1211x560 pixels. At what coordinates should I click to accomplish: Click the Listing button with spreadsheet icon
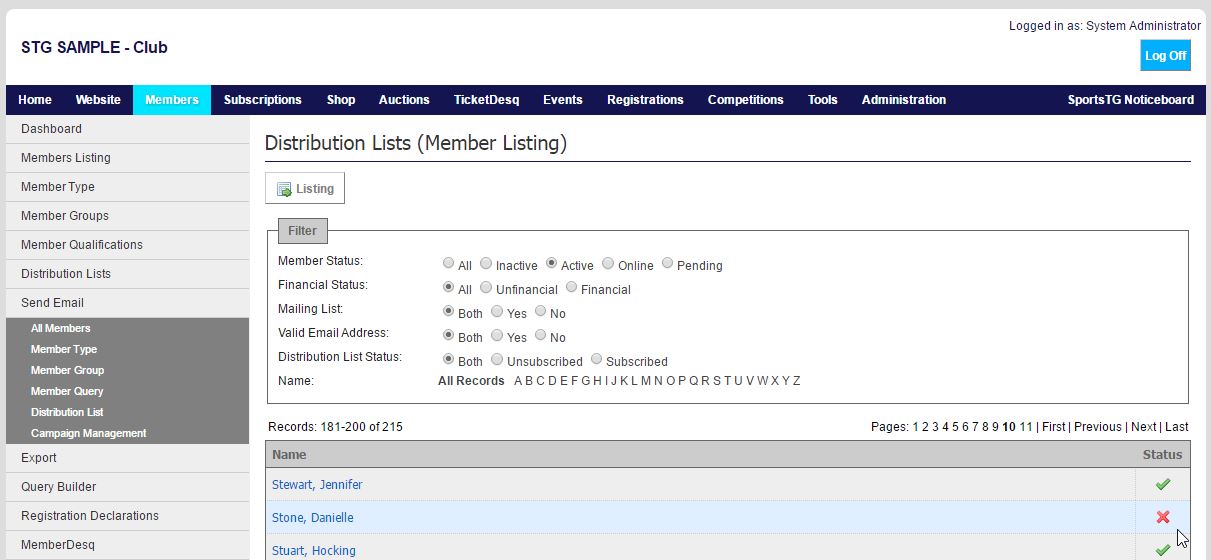click(305, 189)
